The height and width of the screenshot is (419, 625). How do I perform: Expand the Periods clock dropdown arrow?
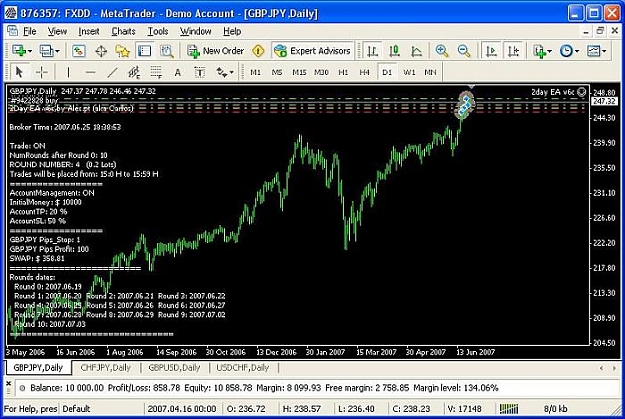(x=577, y=51)
